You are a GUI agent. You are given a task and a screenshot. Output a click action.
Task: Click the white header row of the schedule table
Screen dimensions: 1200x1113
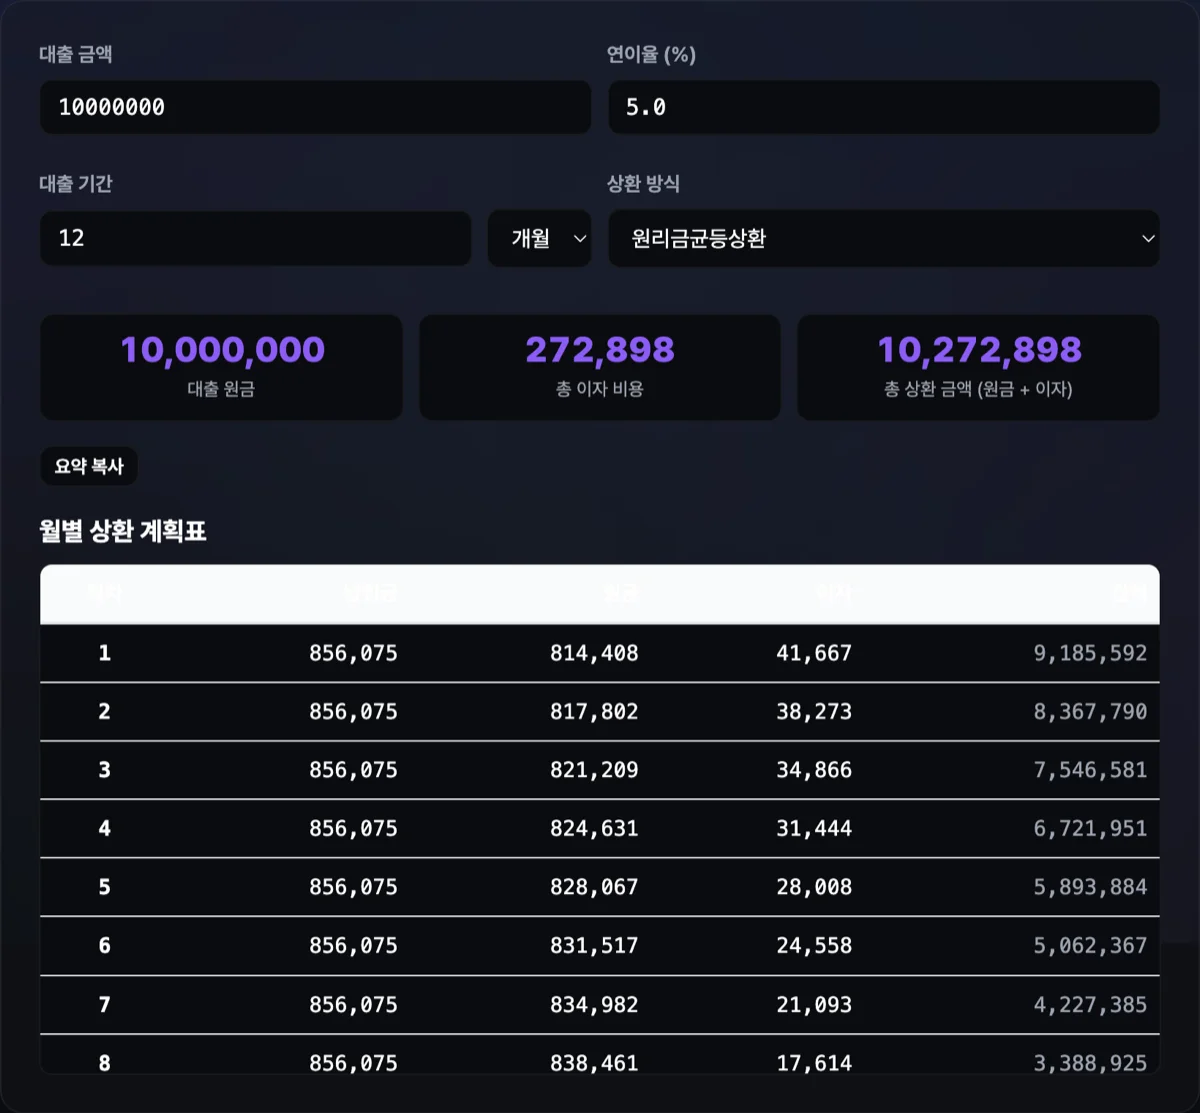tap(600, 594)
